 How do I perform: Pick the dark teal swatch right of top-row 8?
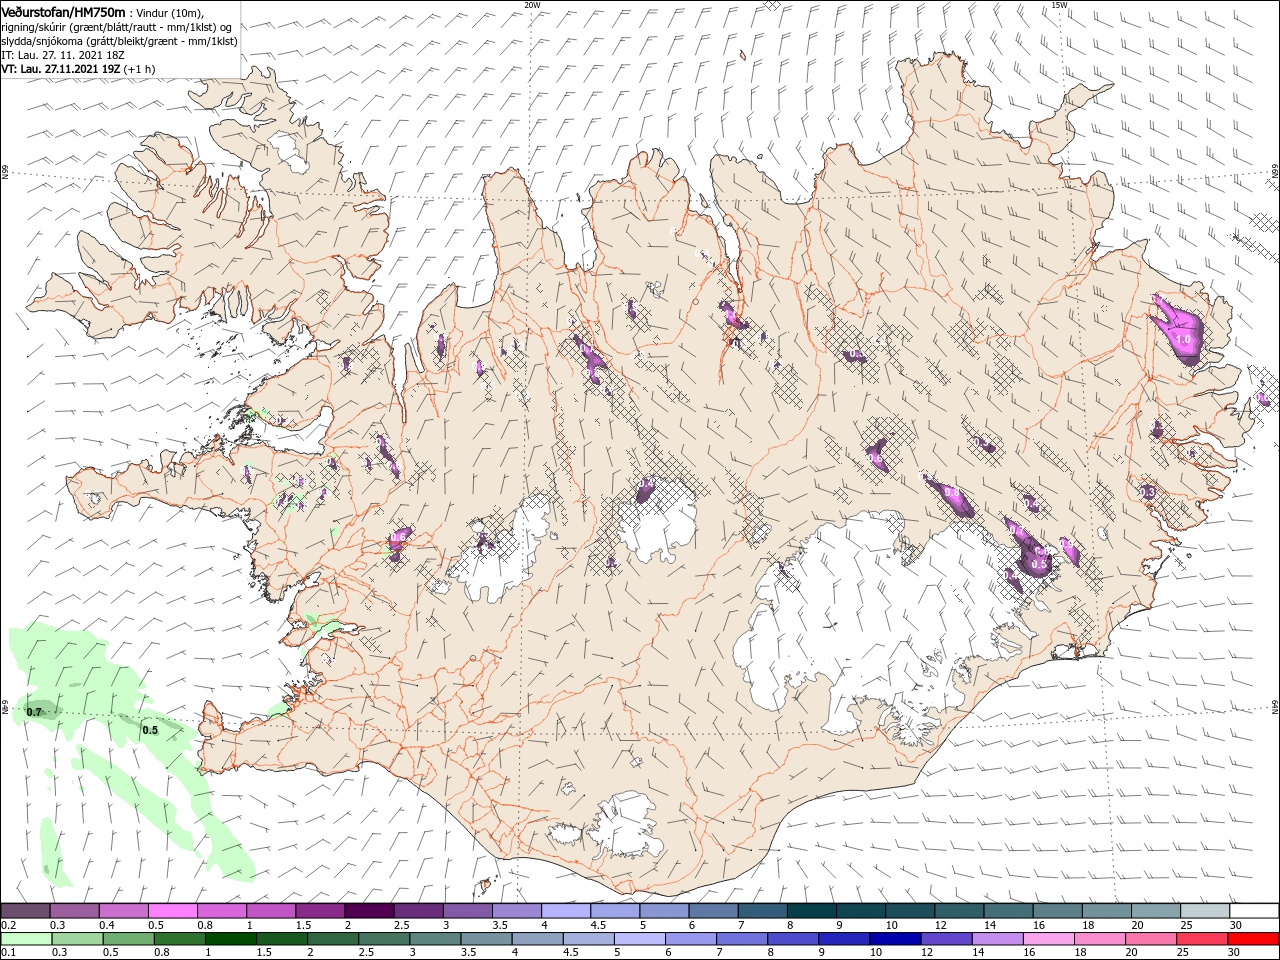[812, 911]
